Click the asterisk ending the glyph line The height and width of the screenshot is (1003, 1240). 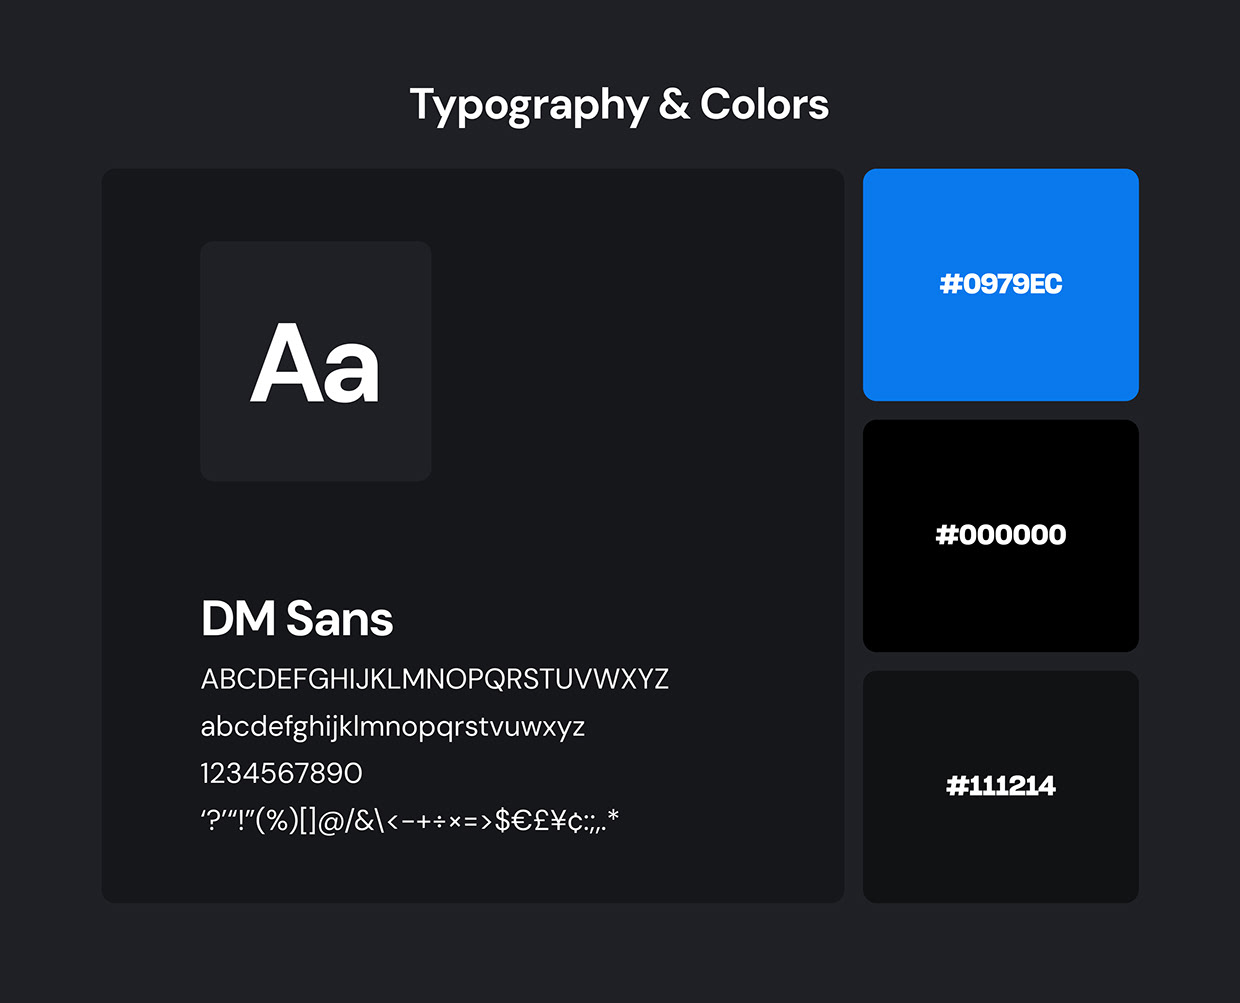613,817
